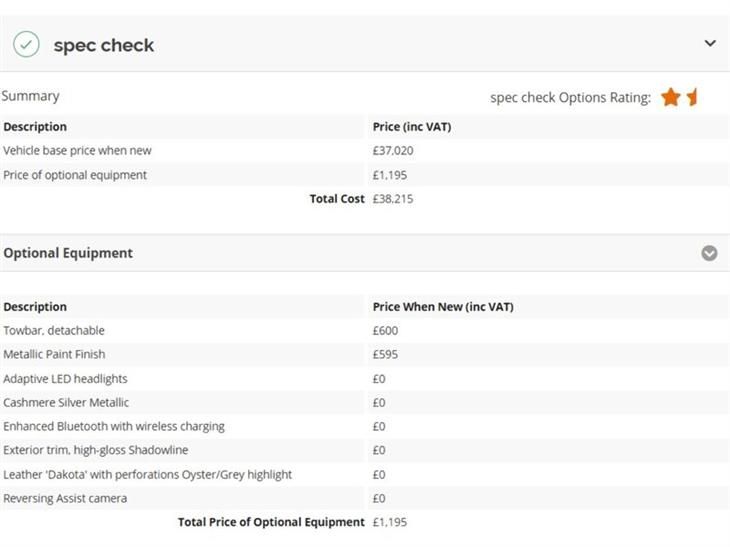This screenshot has width=730, height=547.
Task: Click the Summary label
Action: pos(30,96)
